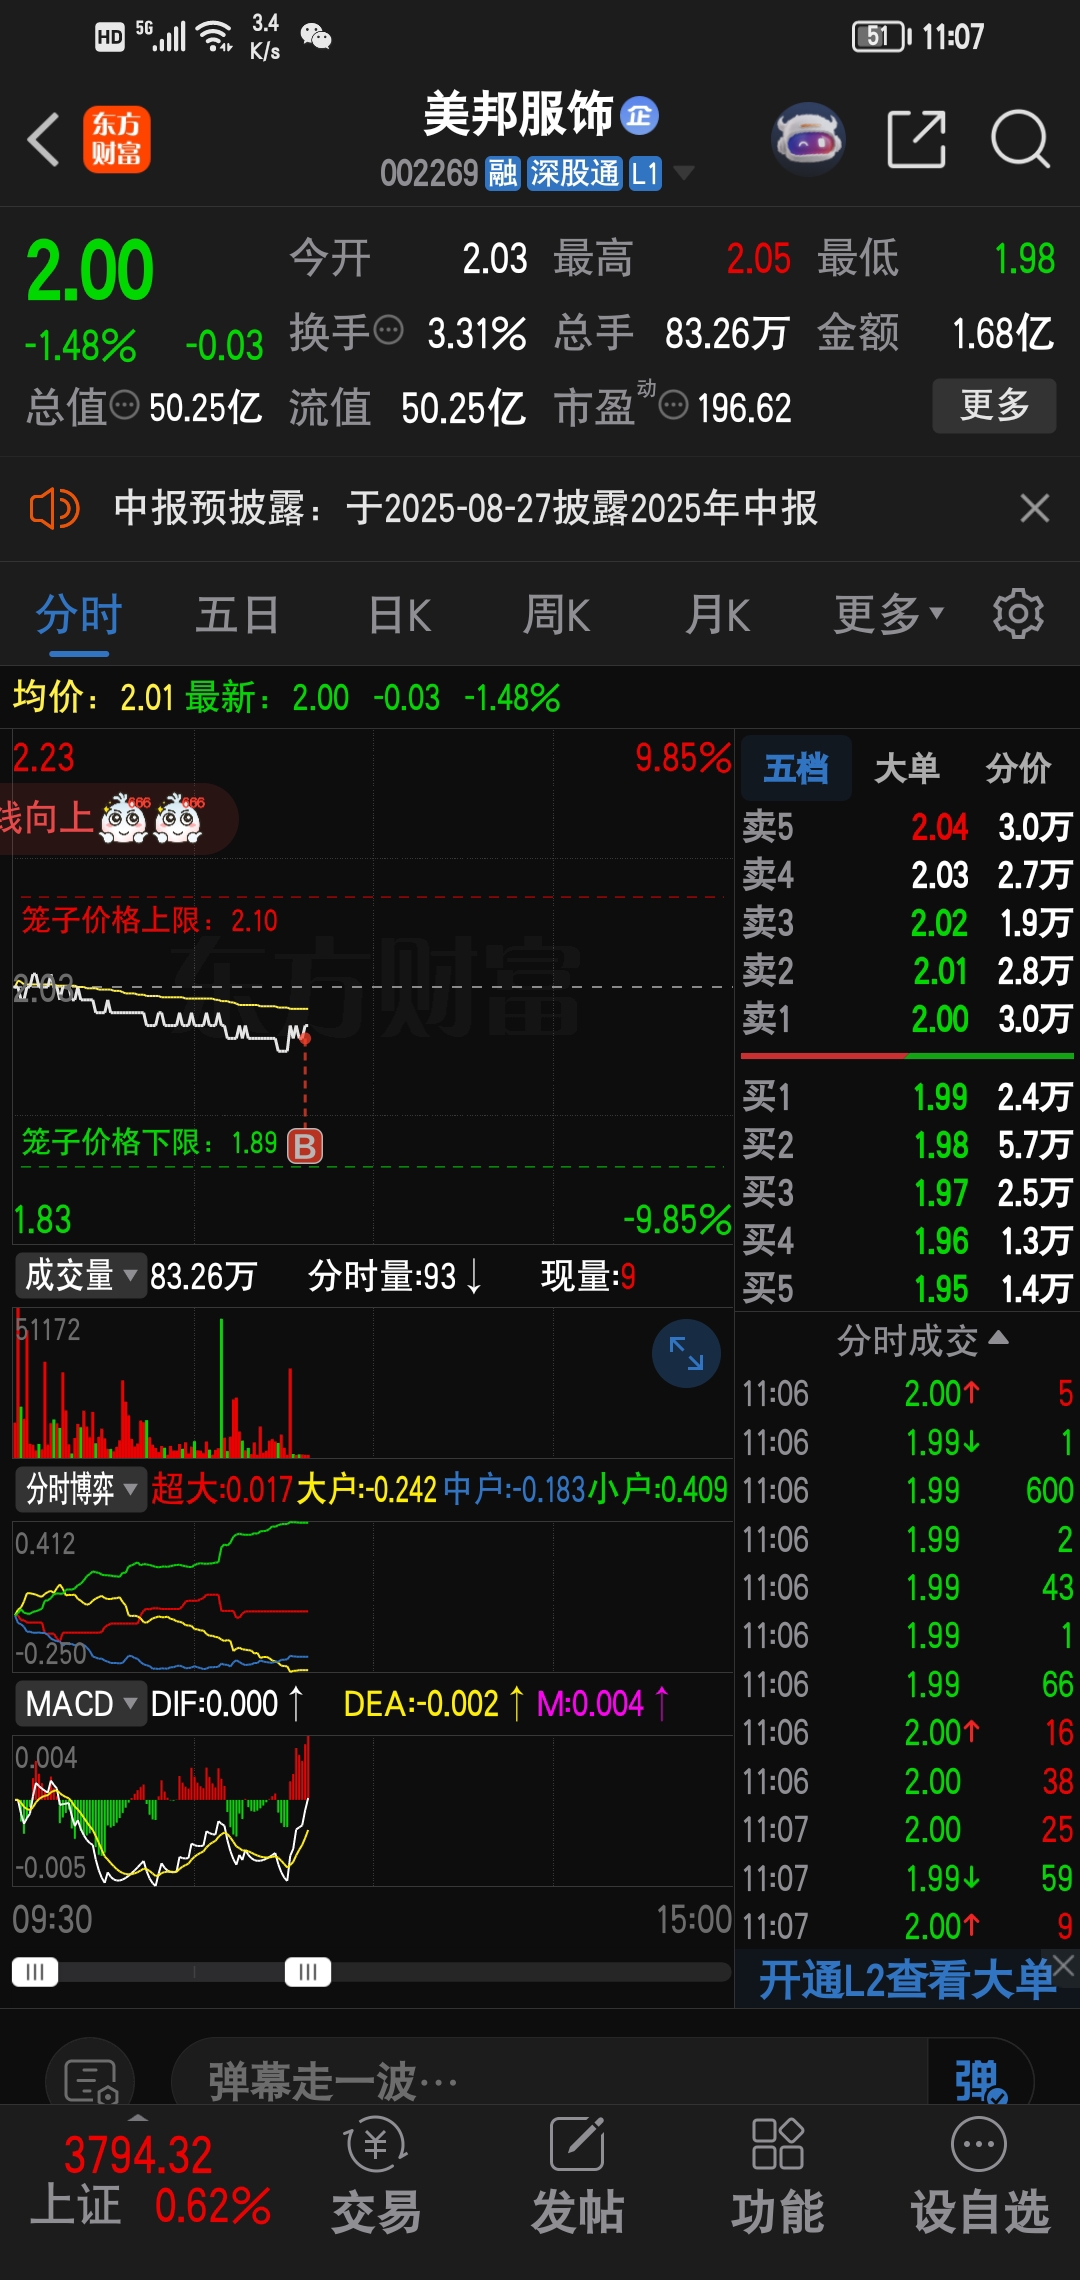
Task: Tap the 卖3 row at 2.02
Action: click(907, 923)
